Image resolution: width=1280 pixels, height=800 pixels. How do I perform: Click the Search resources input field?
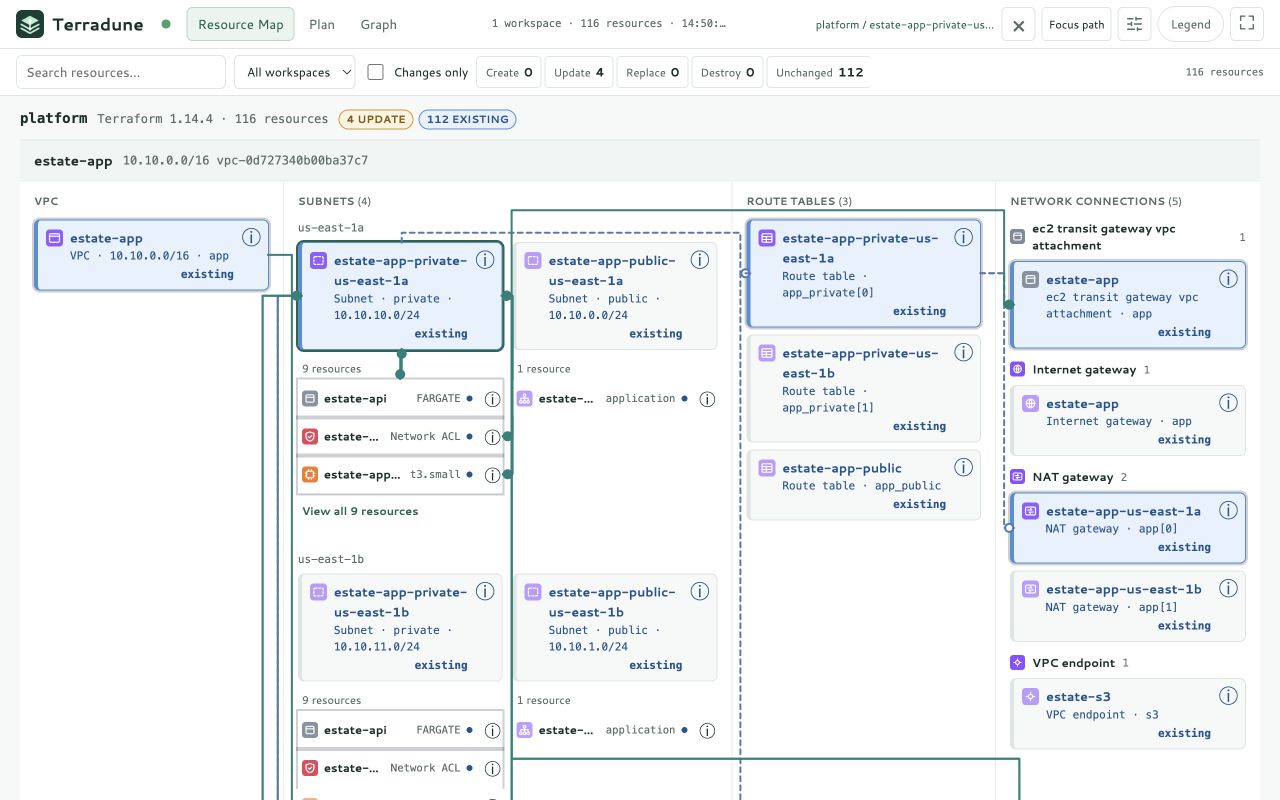click(121, 72)
